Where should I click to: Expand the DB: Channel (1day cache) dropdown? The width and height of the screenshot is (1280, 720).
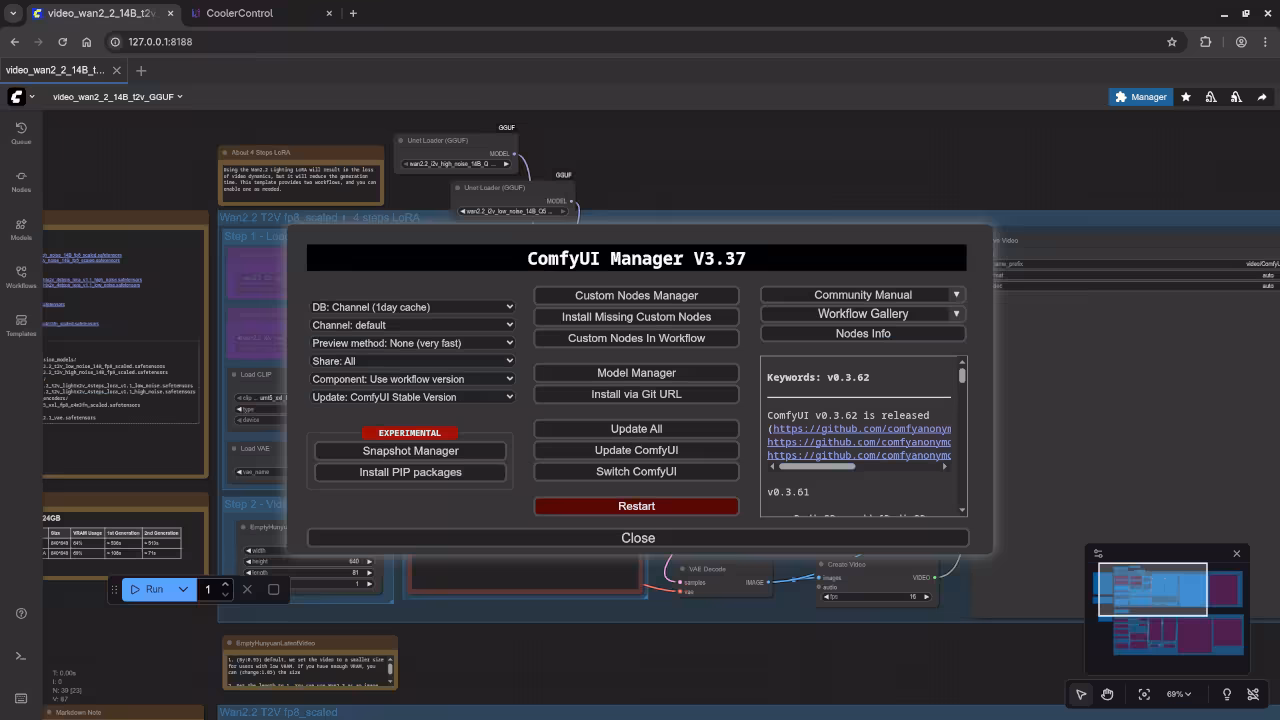[412, 307]
